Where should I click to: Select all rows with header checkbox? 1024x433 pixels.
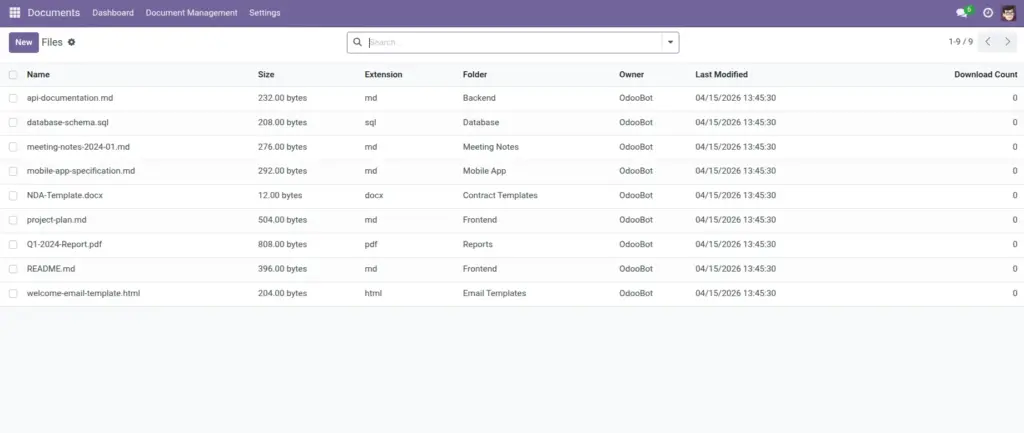[13, 75]
